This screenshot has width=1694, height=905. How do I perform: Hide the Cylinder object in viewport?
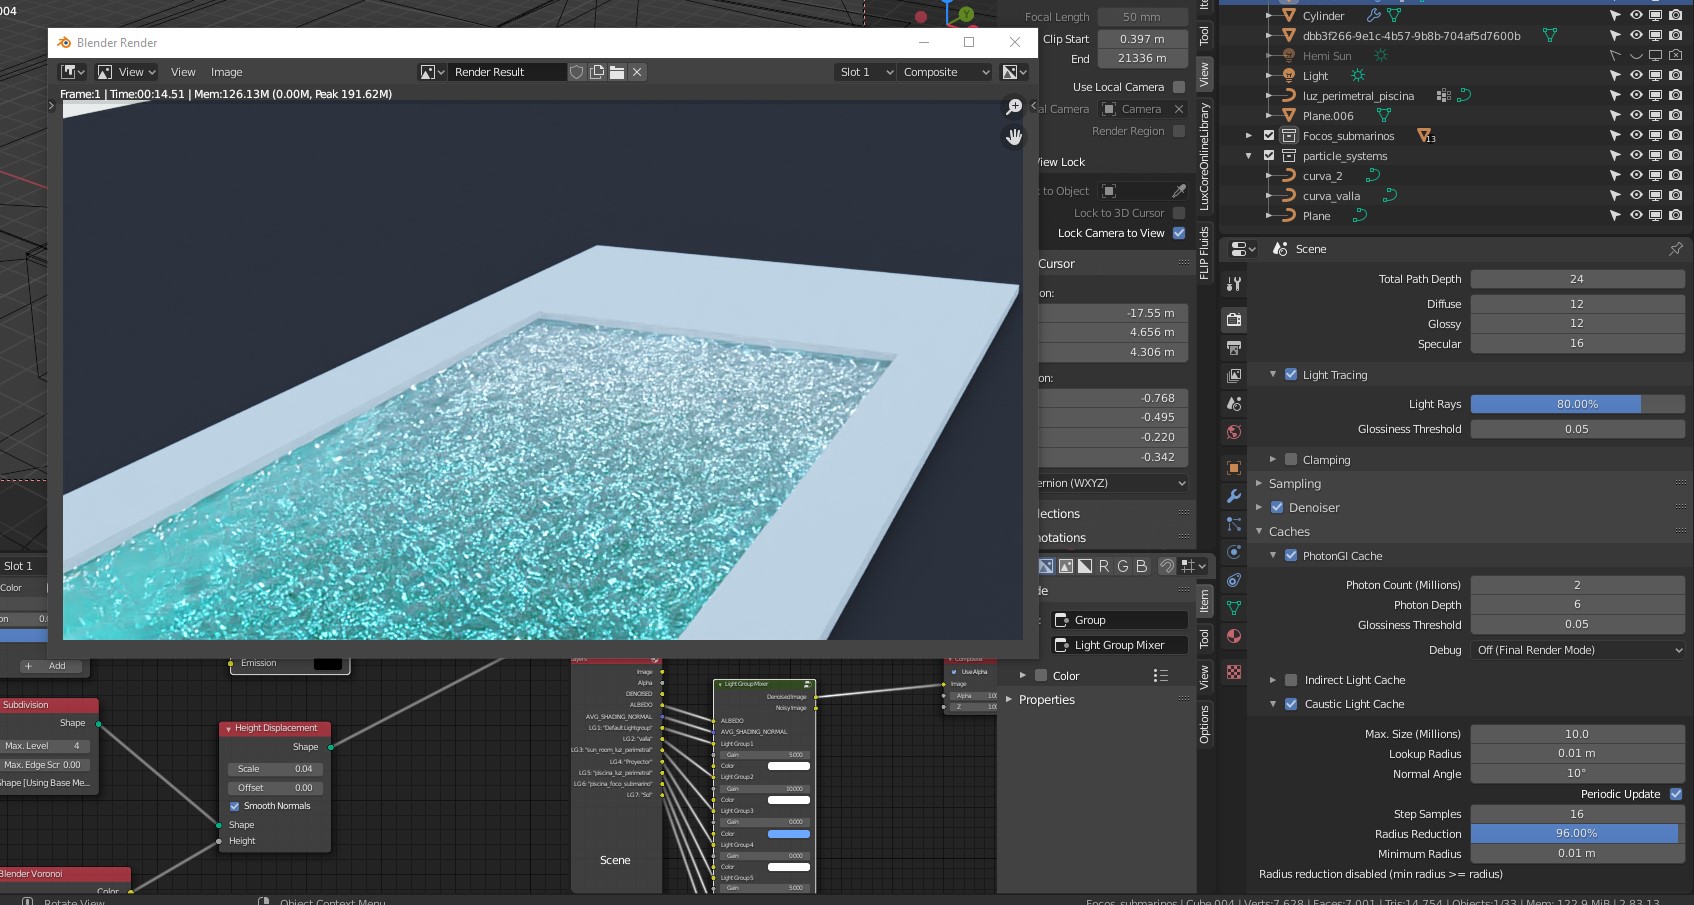click(x=1636, y=16)
